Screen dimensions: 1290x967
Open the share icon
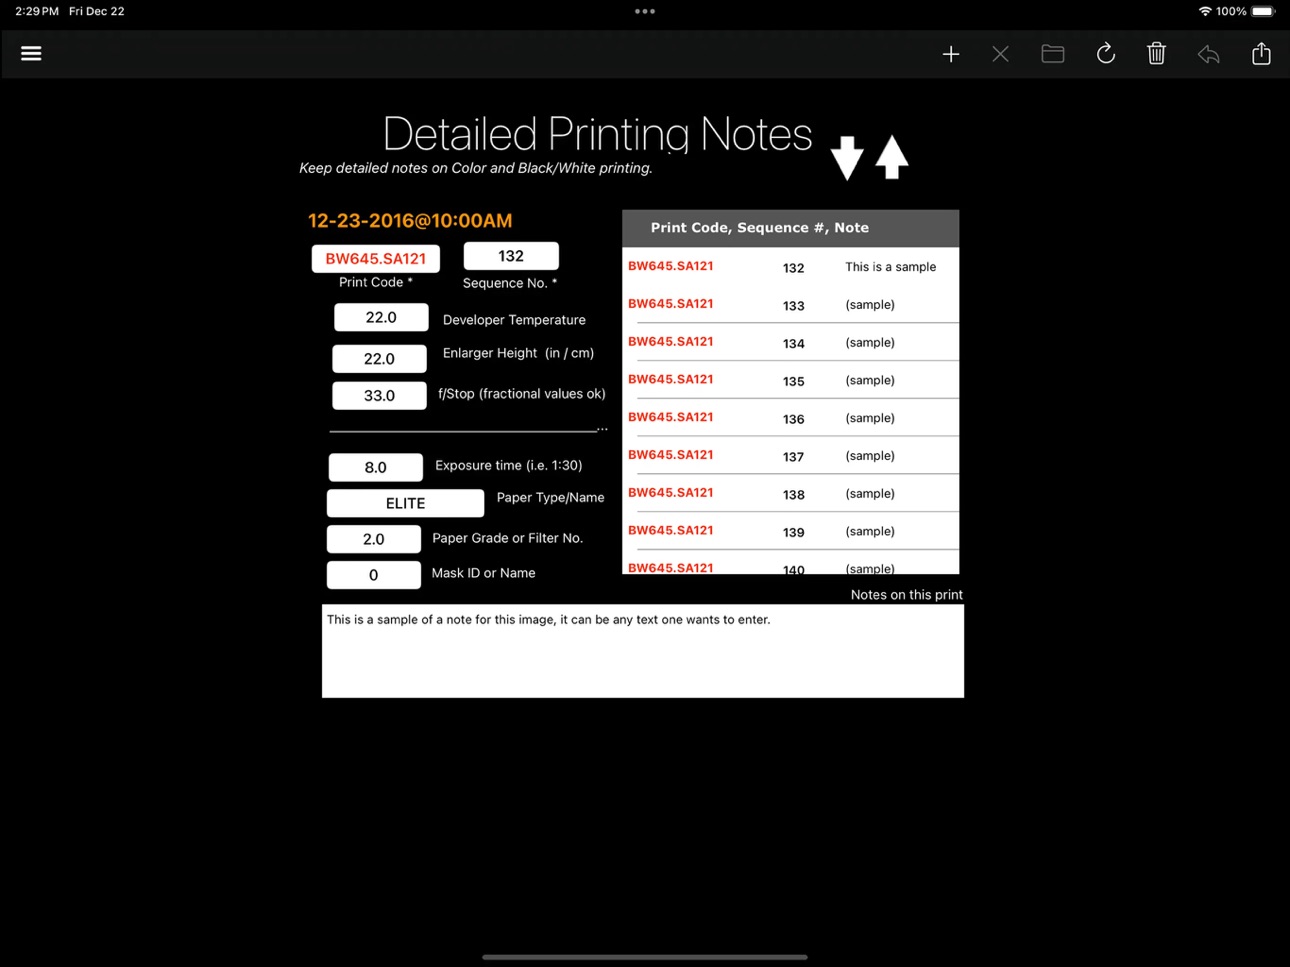pyautogui.click(x=1261, y=53)
